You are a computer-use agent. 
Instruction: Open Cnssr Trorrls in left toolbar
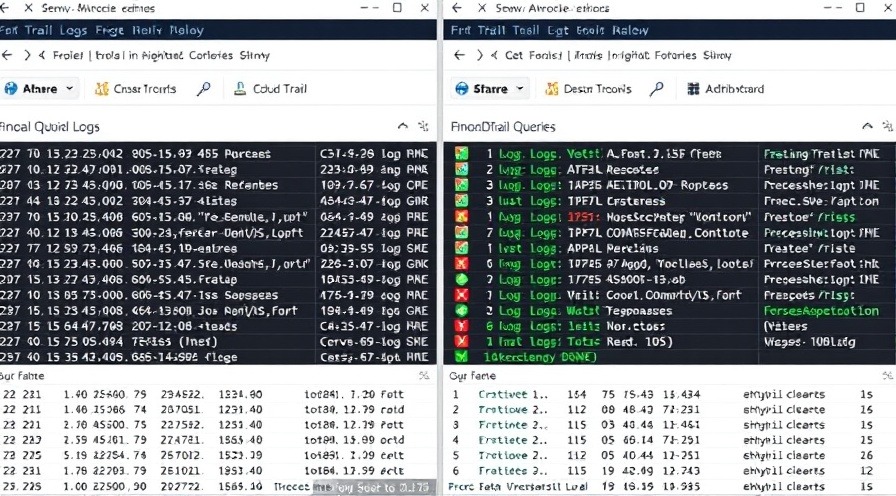pyautogui.click(x=135, y=89)
